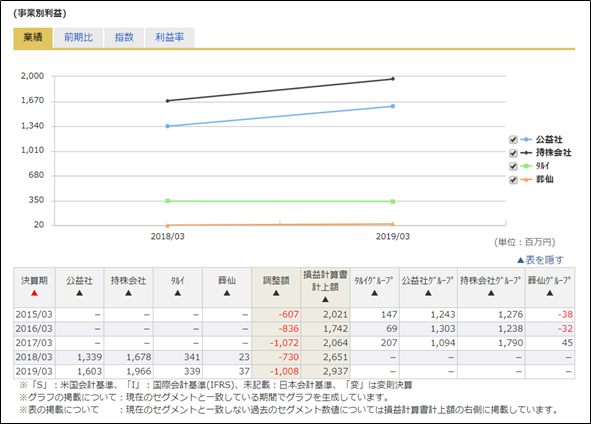Sort by 損益計算書計上額 arrow

coord(325,299)
